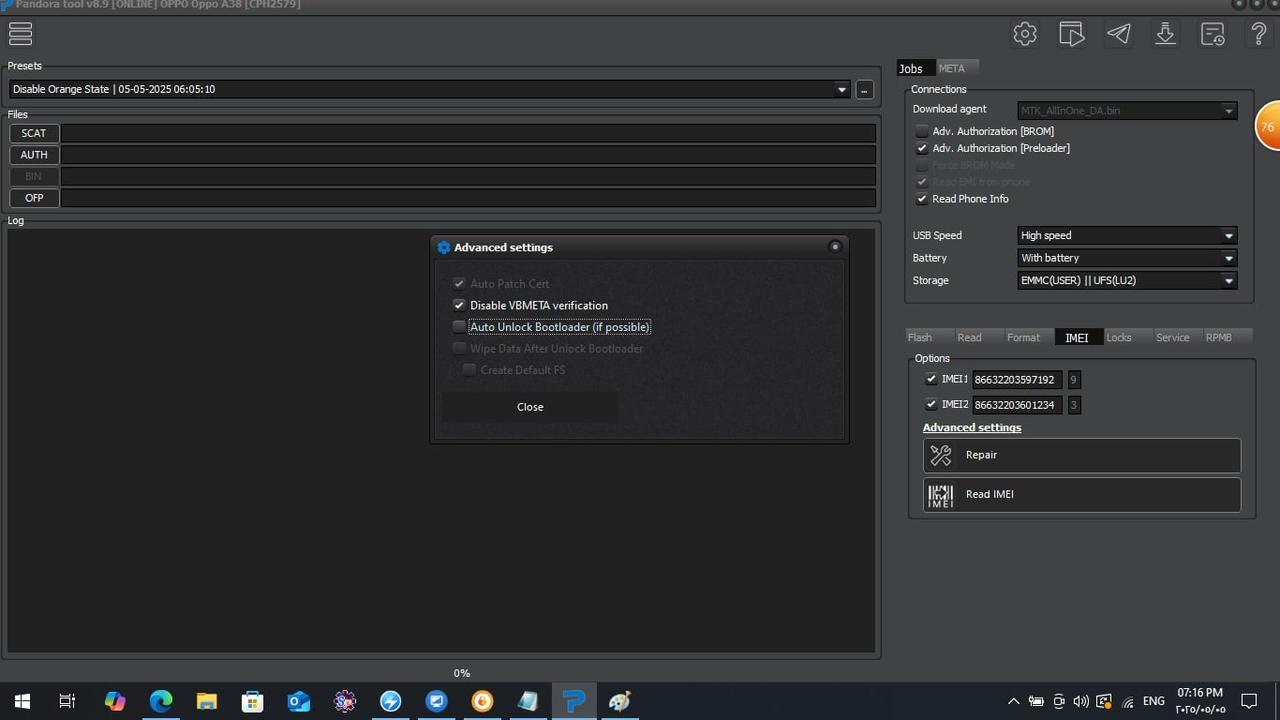This screenshot has width=1280, height=720.
Task: Toggle the IMEI1 checkbox
Action: coord(931,379)
